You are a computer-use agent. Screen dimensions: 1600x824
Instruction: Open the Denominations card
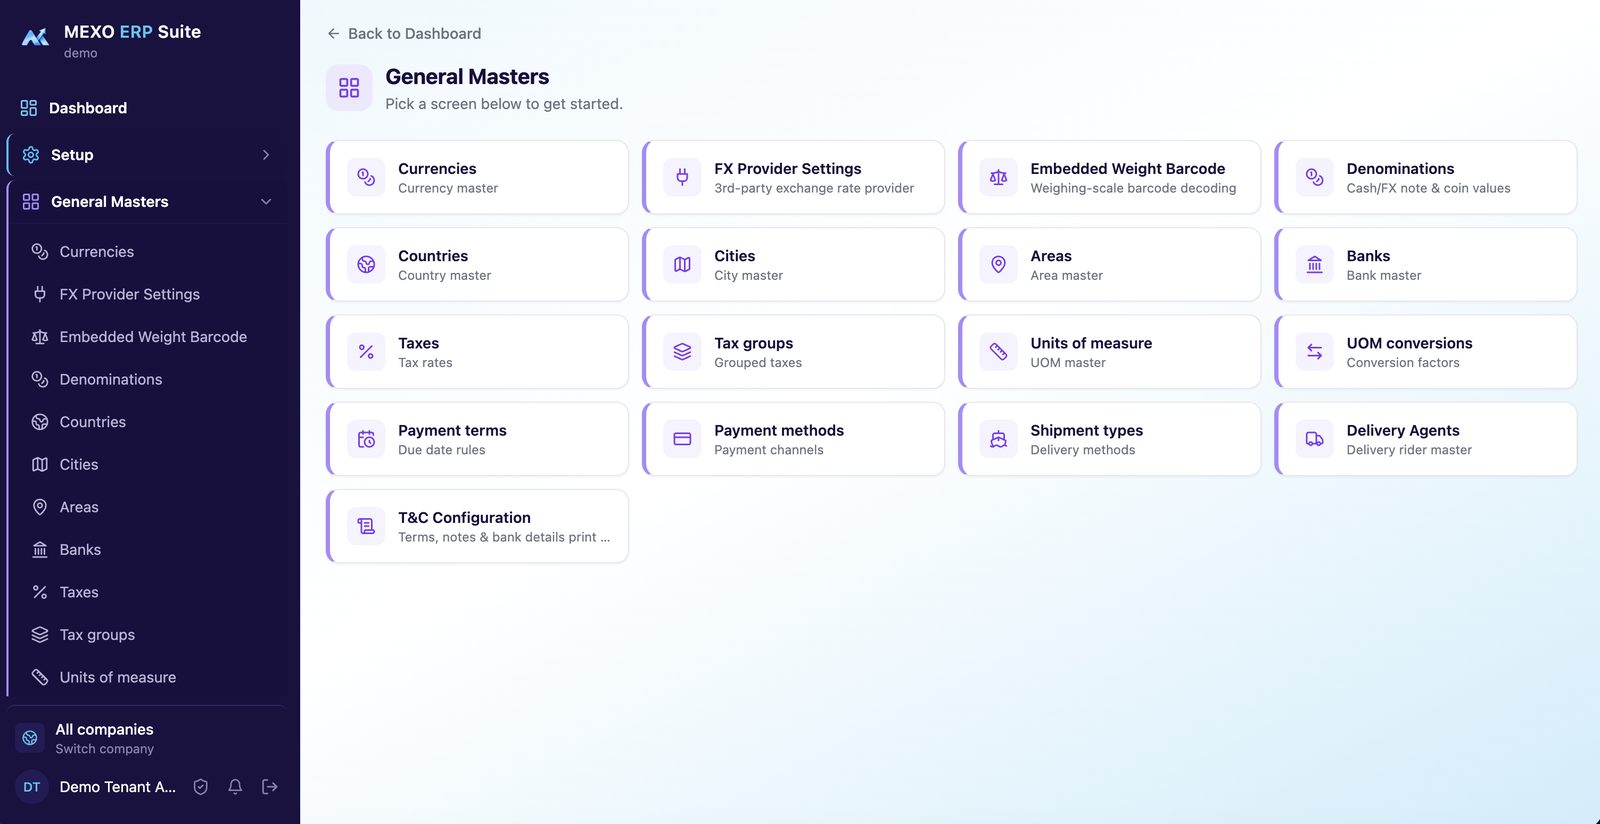click(x=1426, y=177)
